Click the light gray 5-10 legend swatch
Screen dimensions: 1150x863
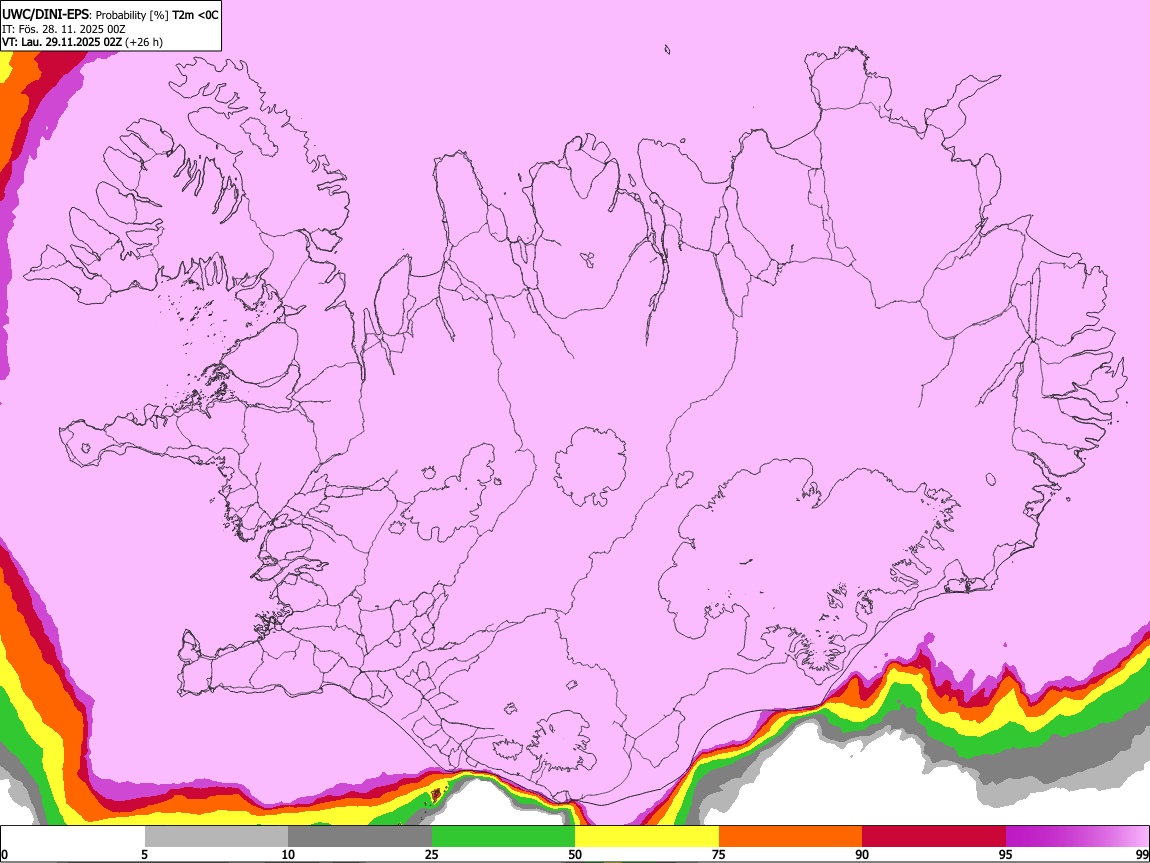click(216, 837)
